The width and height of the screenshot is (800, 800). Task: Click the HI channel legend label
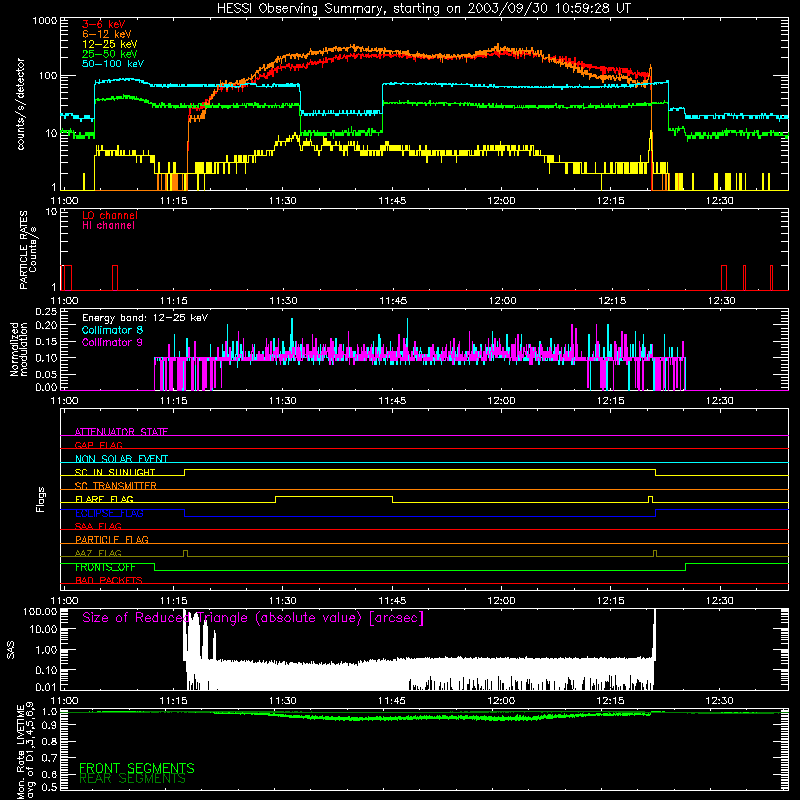[108, 226]
